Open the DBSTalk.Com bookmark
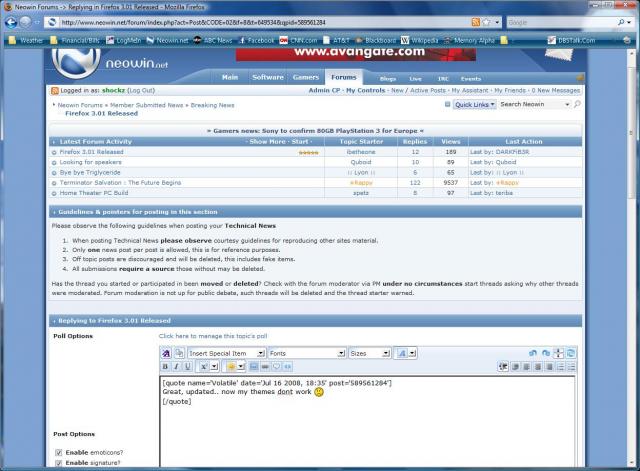 tap(571, 40)
